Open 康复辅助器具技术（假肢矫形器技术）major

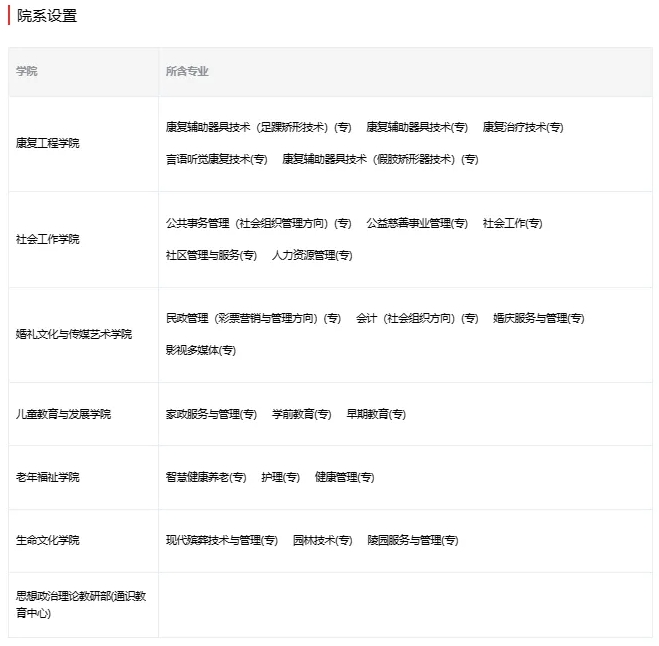click(380, 159)
